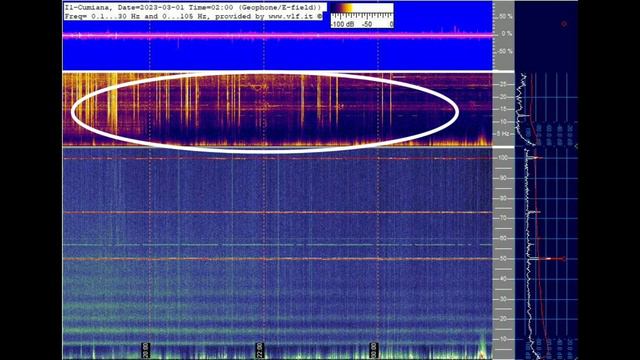
Task: Click the 22:00 time marker
Action: (260, 350)
